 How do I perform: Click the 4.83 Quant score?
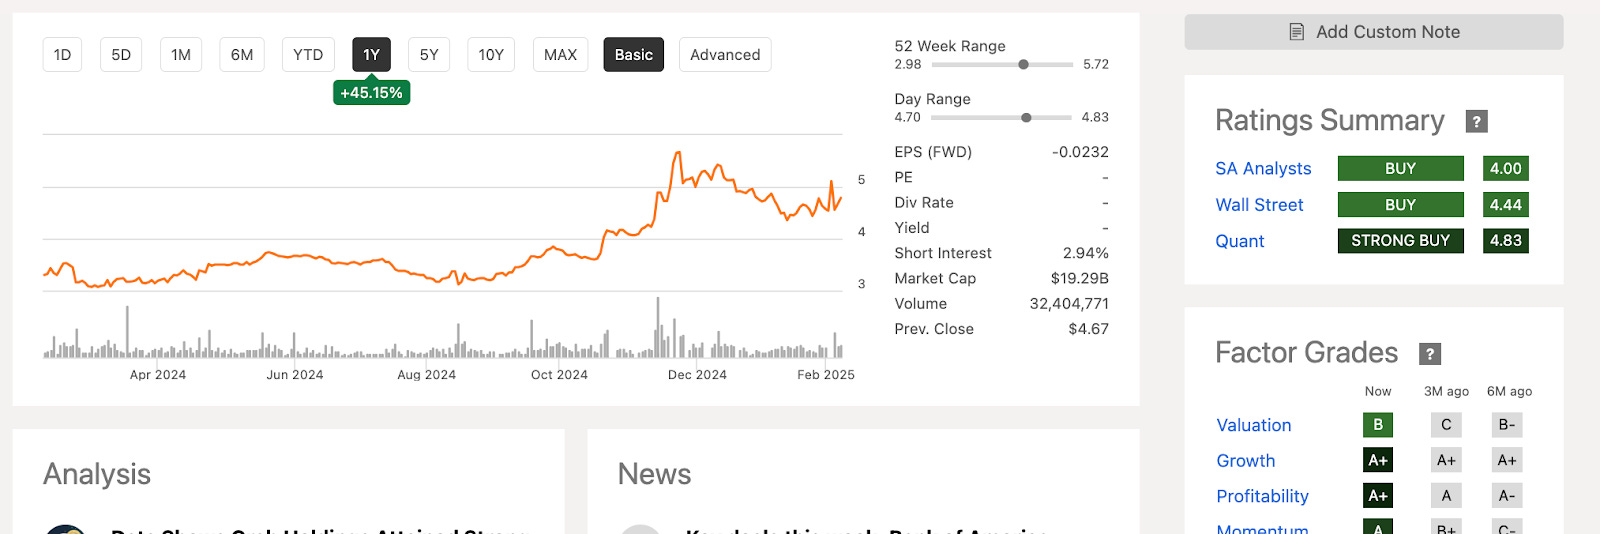1505,241
